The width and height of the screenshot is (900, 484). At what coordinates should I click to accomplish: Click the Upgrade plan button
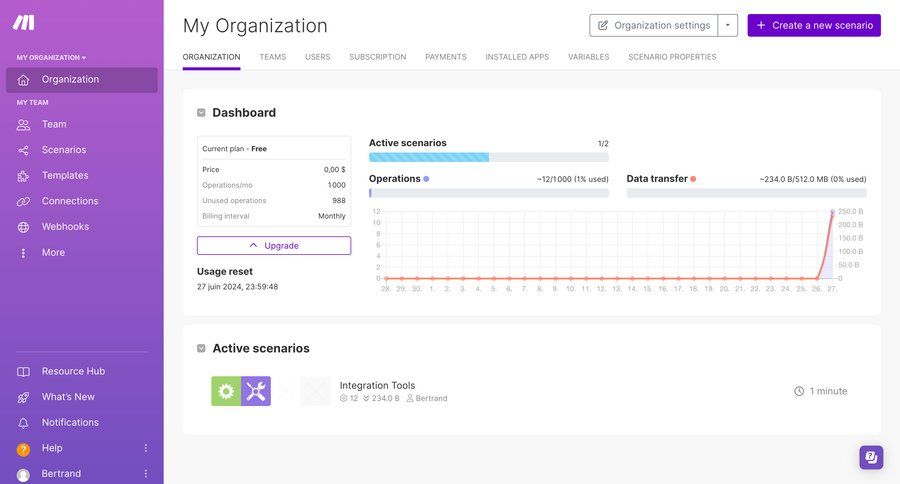point(274,246)
